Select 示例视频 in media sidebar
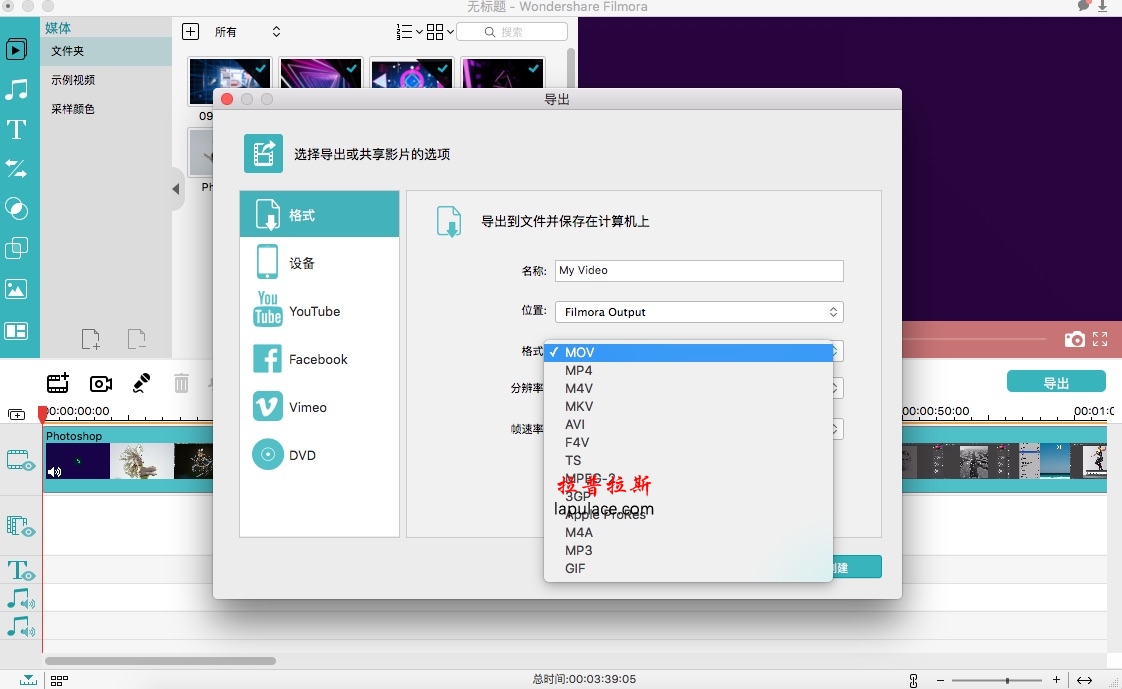The image size is (1122, 689). click(x=106, y=79)
